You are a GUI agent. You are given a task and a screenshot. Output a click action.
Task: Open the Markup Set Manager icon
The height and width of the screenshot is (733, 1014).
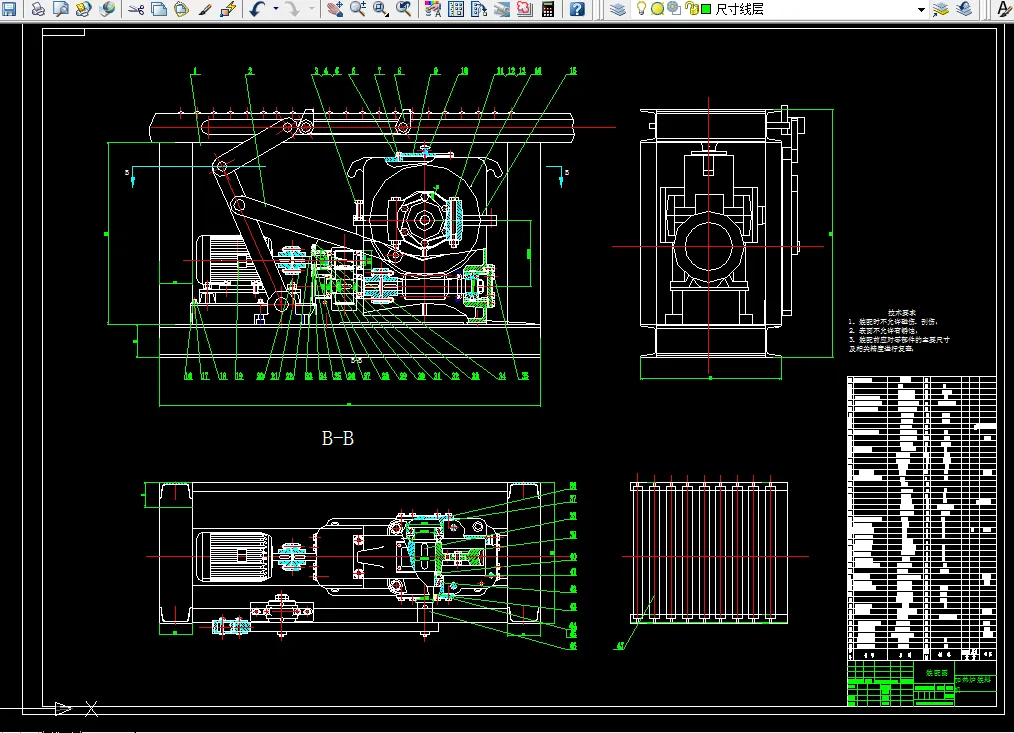point(524,8)
